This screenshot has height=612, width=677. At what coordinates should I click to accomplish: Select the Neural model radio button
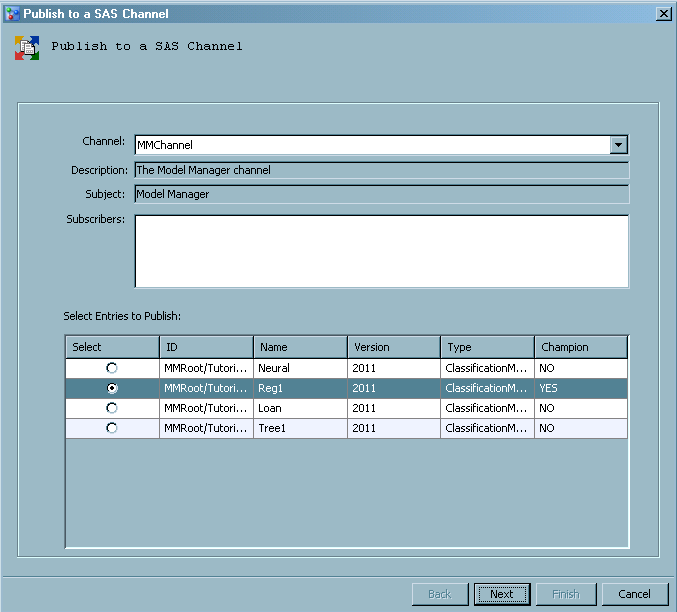111,368
